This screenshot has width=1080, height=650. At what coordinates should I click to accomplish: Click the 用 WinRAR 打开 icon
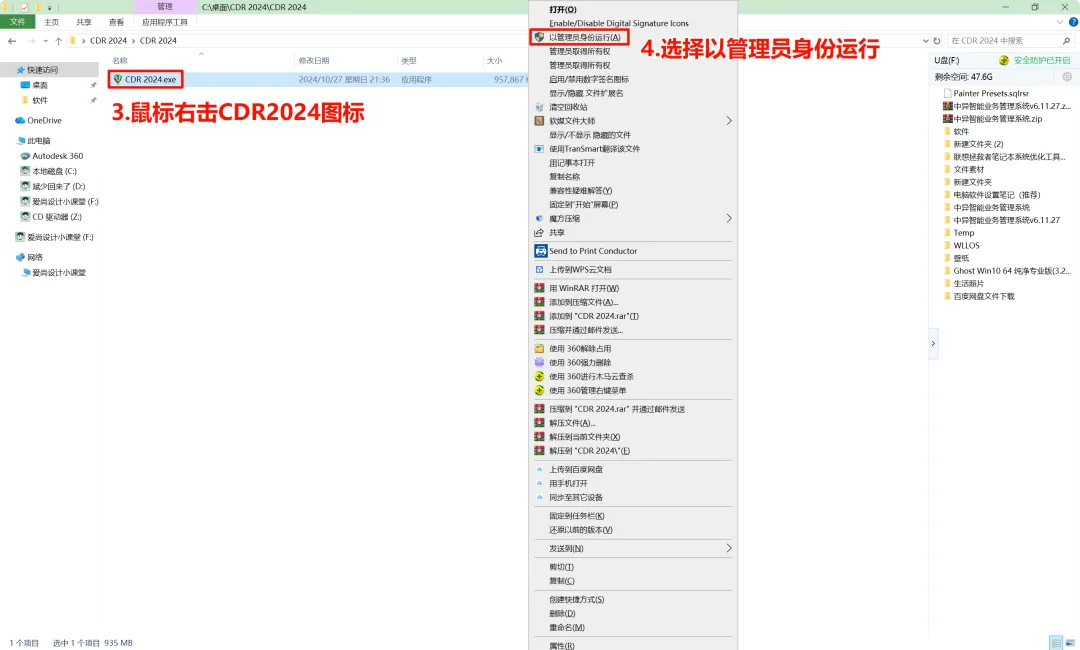click(539, 288)
